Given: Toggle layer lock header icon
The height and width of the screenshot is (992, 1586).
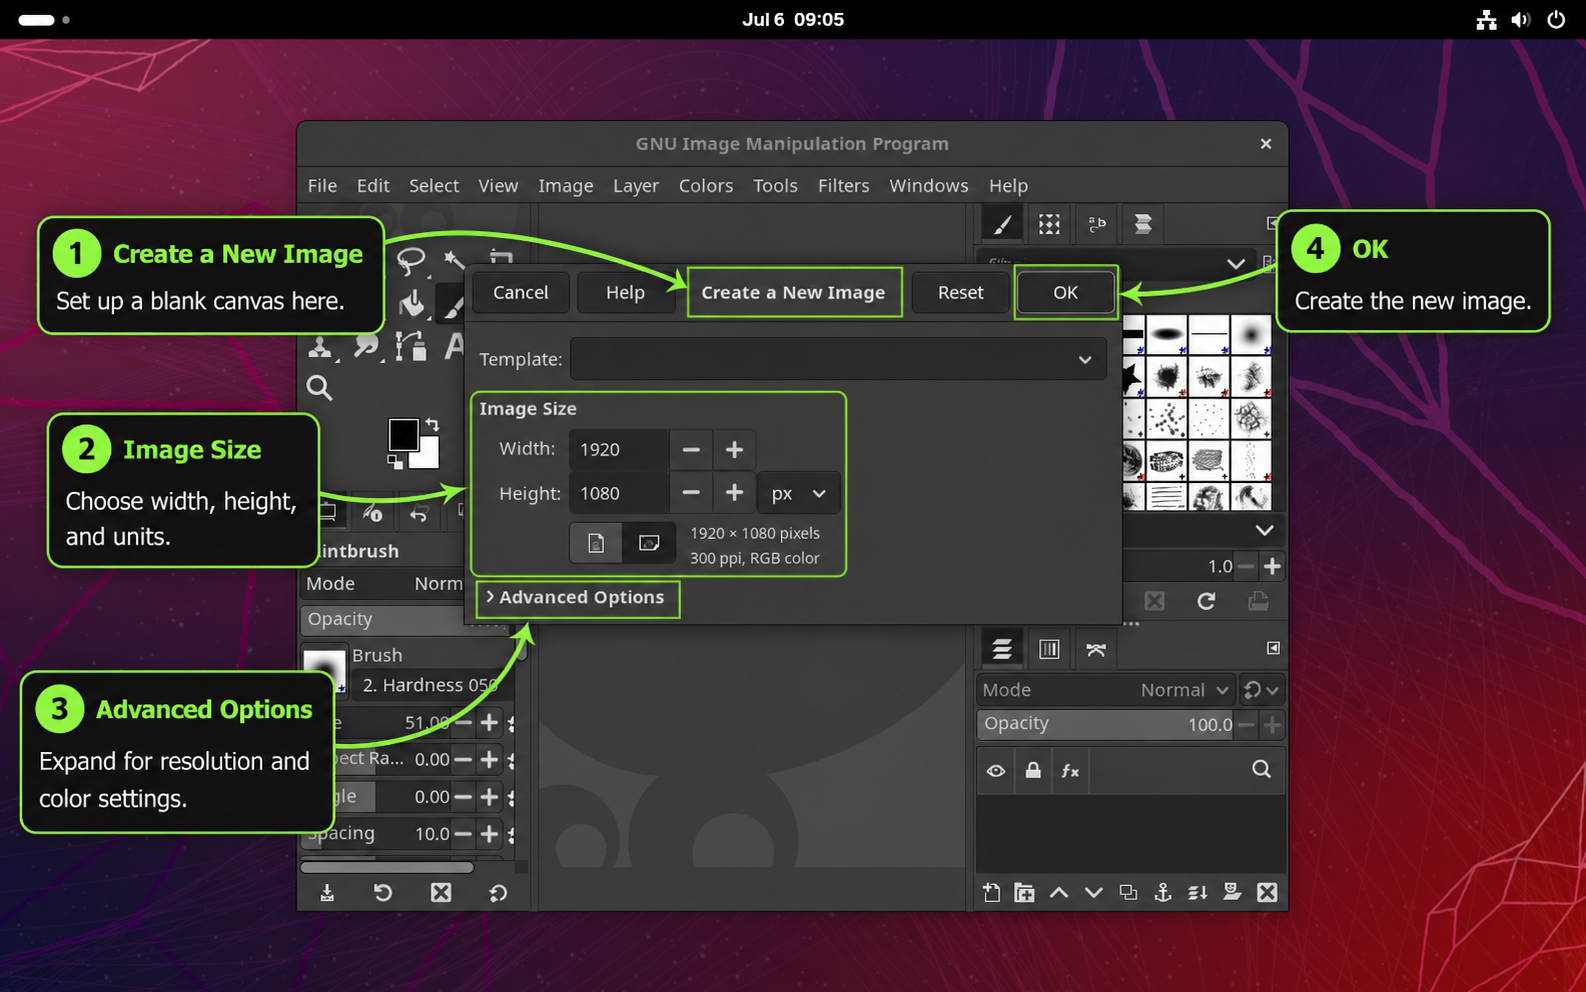Looking at the screenshot, I should click(x=1033, y=771).
